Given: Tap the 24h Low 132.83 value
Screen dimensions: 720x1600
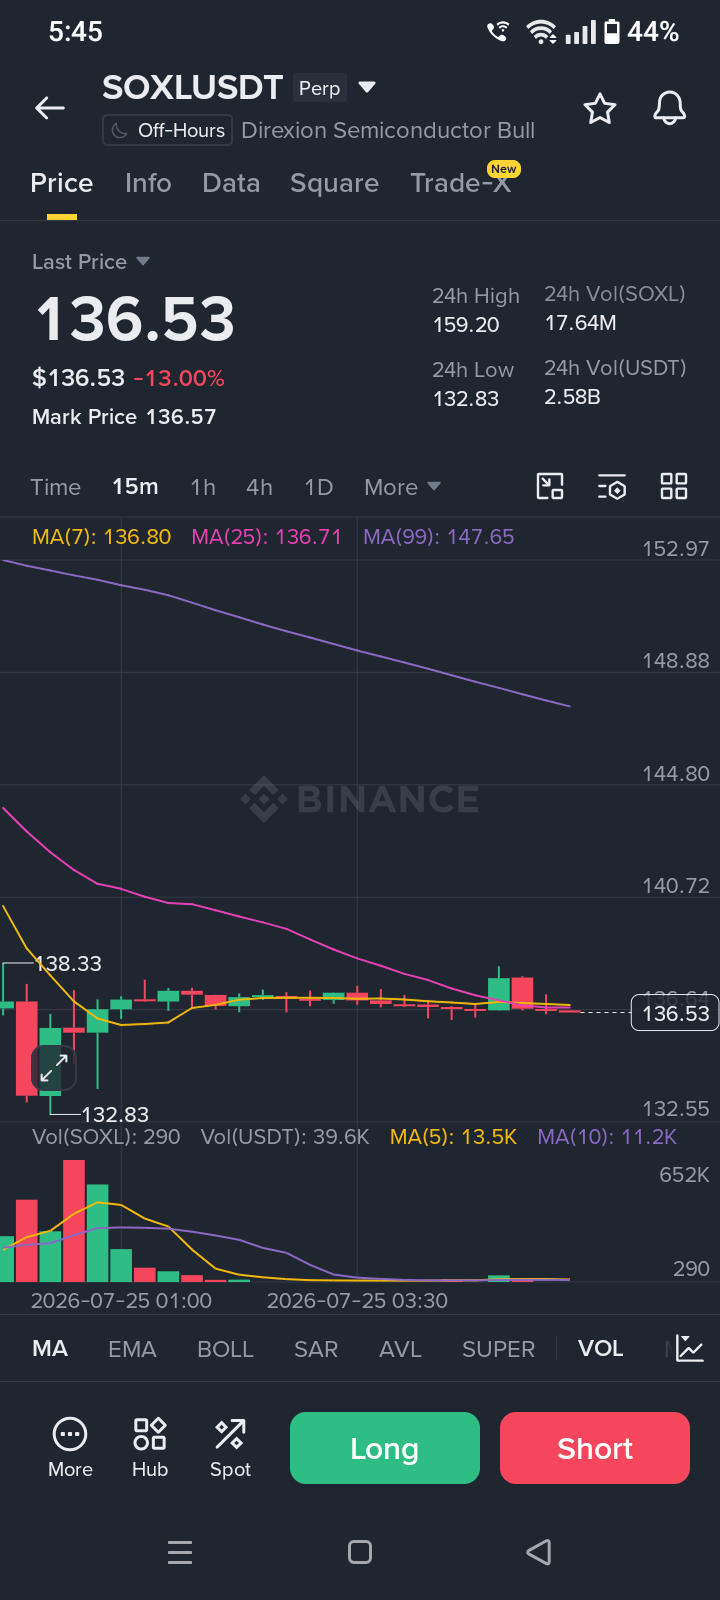Looking at the screenshot, I should [x=466, y=399].
